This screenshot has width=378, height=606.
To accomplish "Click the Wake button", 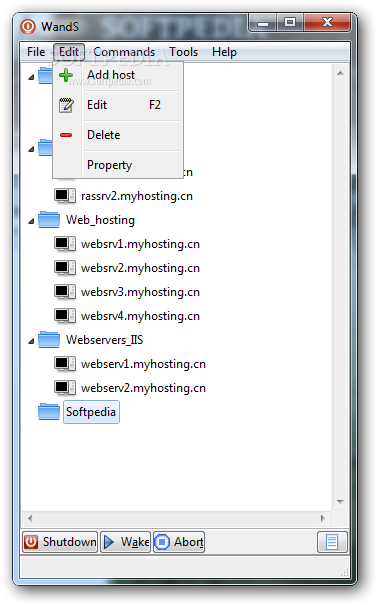I will pos(126,541).
